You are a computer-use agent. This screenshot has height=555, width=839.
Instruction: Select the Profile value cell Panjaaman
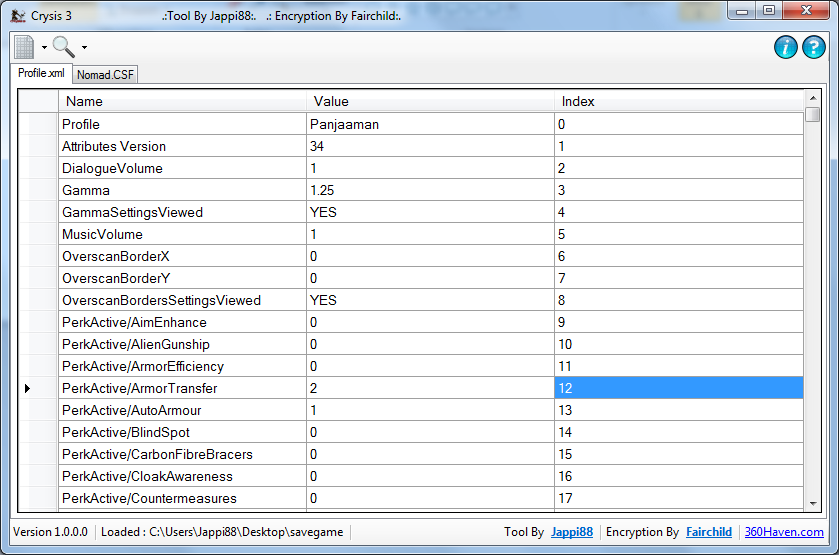click(430, 124)
